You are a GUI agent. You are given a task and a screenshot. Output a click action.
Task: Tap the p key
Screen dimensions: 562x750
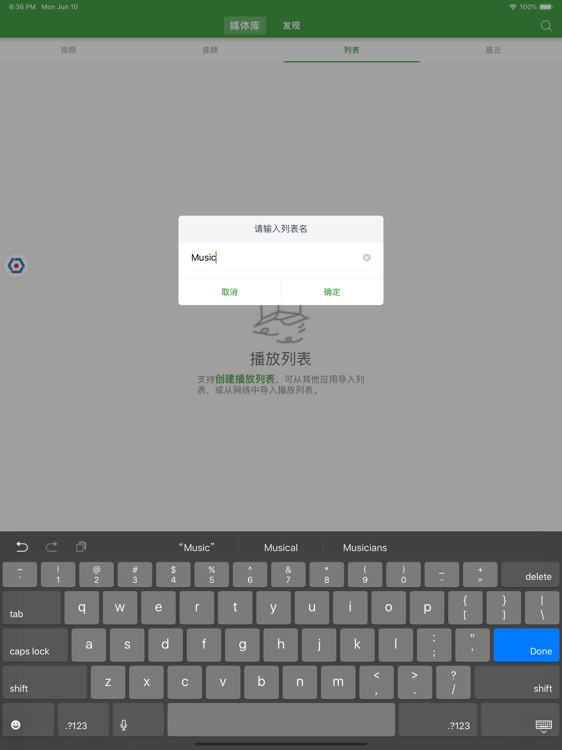pos(427,607)
